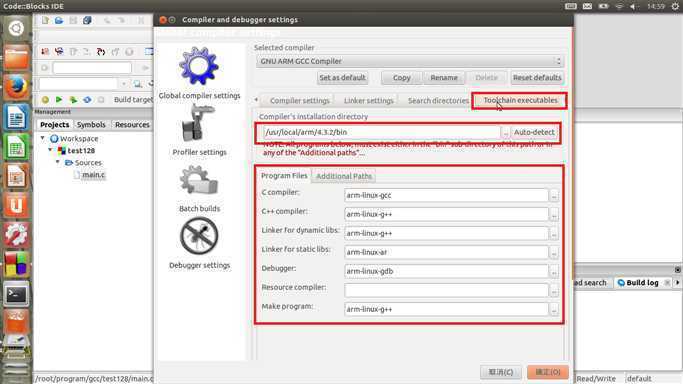Collapse the Workspace tree node

point(43,138)
